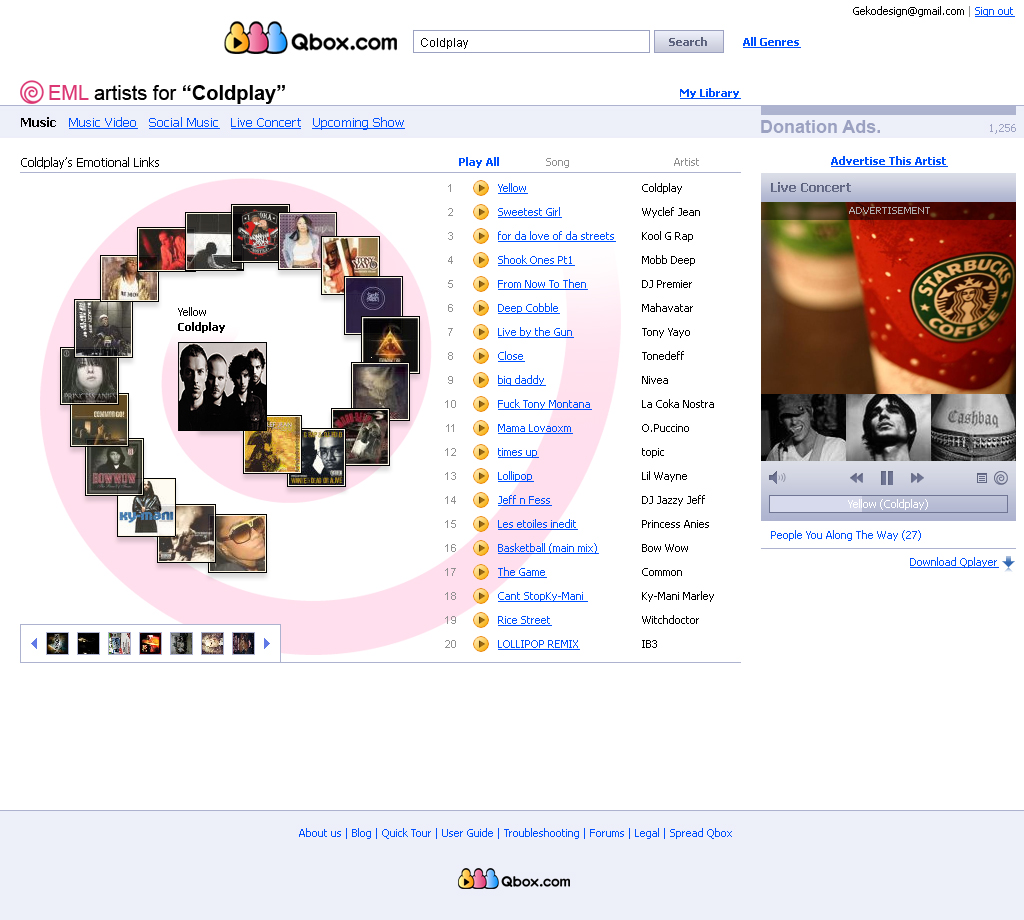1024x920 pixels.
Task: Play Les etoiles inedit play icon
Action: tap(481, 524)
